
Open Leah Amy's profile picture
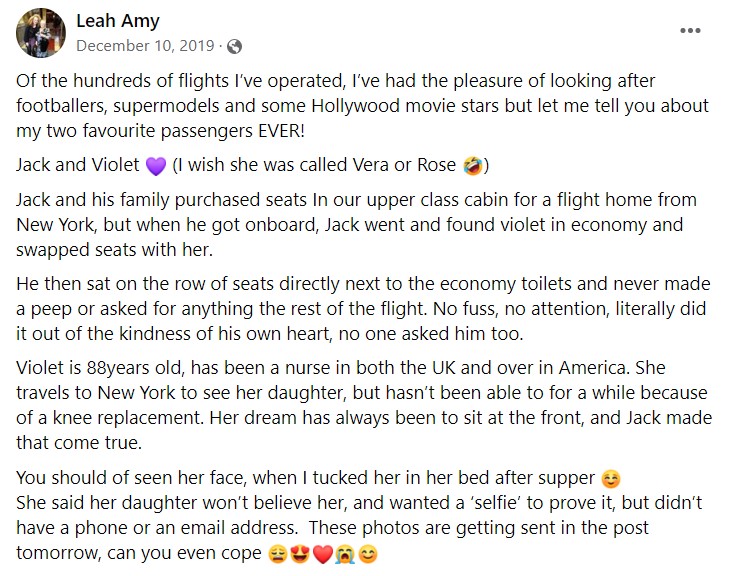41,33
